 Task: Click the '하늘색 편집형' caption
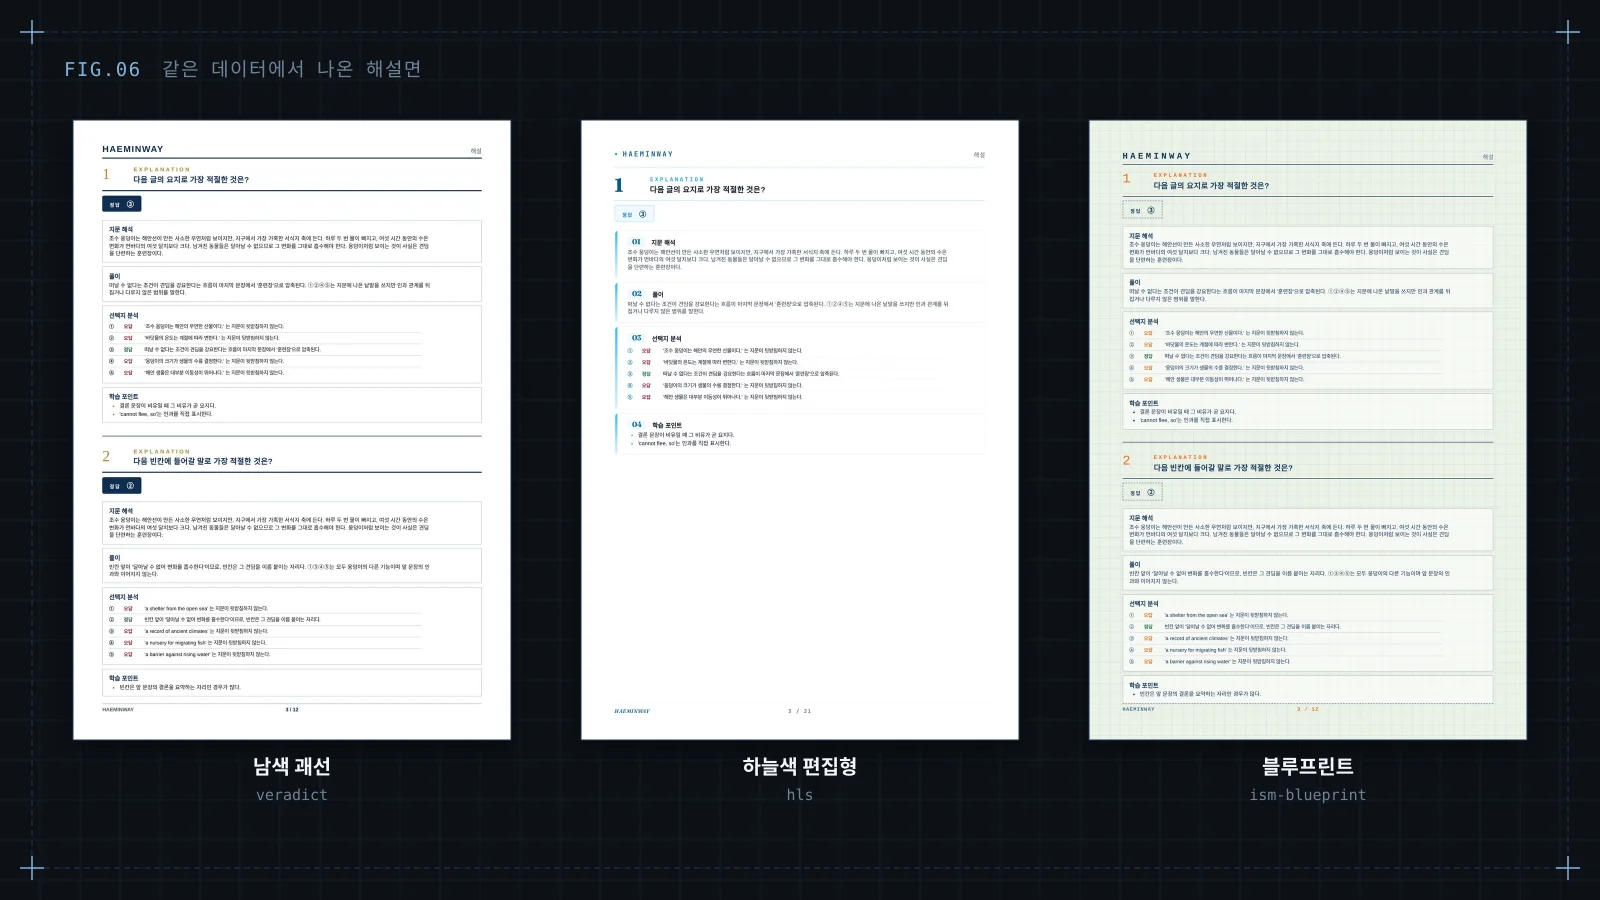(x=800, y=766)
